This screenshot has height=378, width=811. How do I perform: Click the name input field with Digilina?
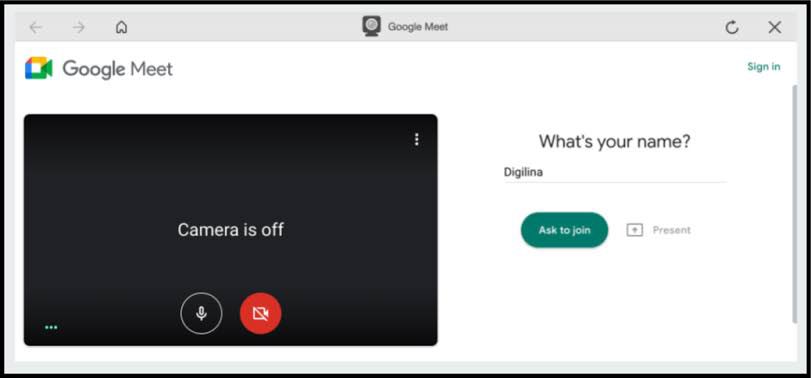tap(615, 173)
